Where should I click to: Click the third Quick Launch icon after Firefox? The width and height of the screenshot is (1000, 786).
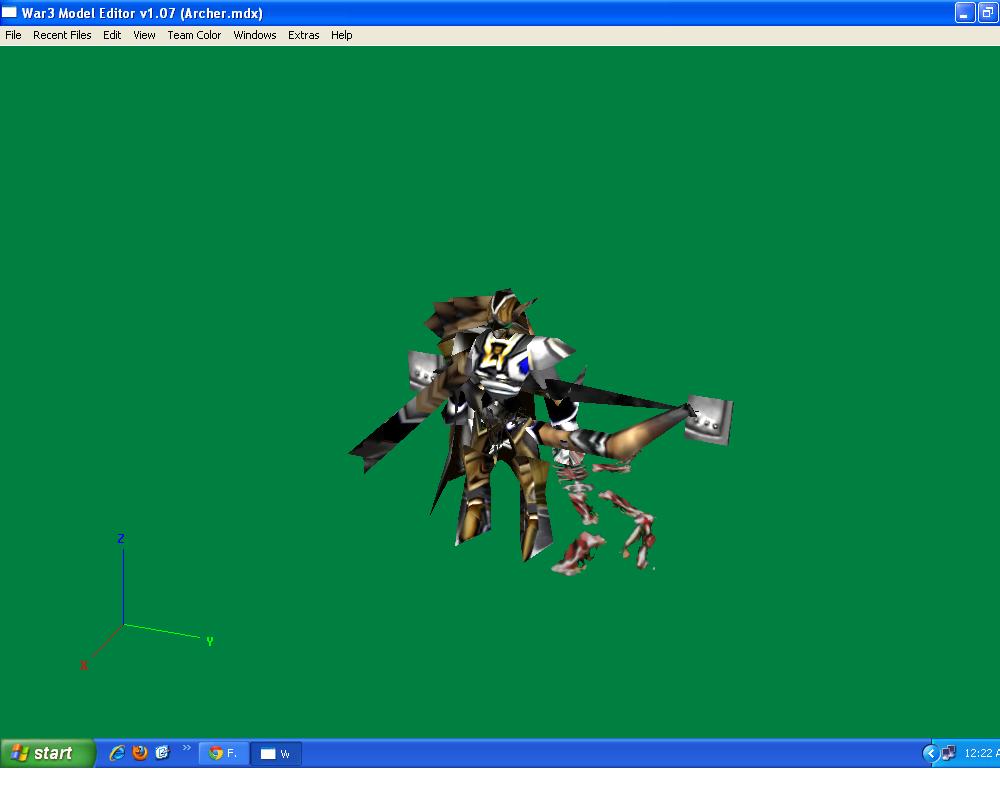[x=163, y=753]
